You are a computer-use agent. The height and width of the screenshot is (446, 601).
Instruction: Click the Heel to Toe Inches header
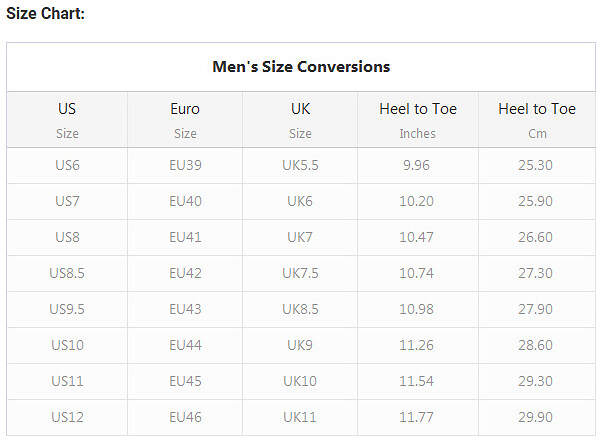point(417,119)
